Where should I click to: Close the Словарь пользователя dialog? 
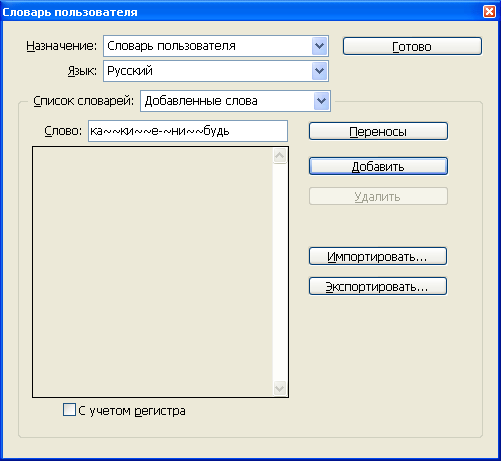[489, 12]
